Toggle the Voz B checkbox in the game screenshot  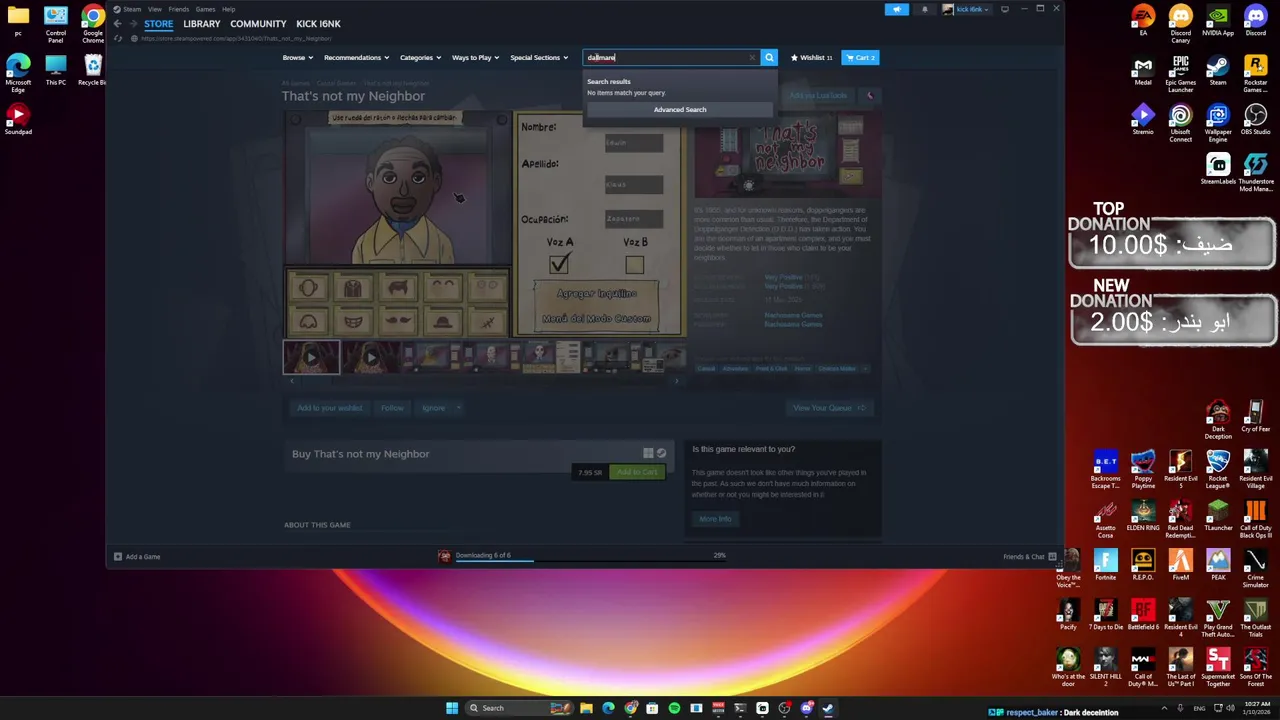[634, 264]
